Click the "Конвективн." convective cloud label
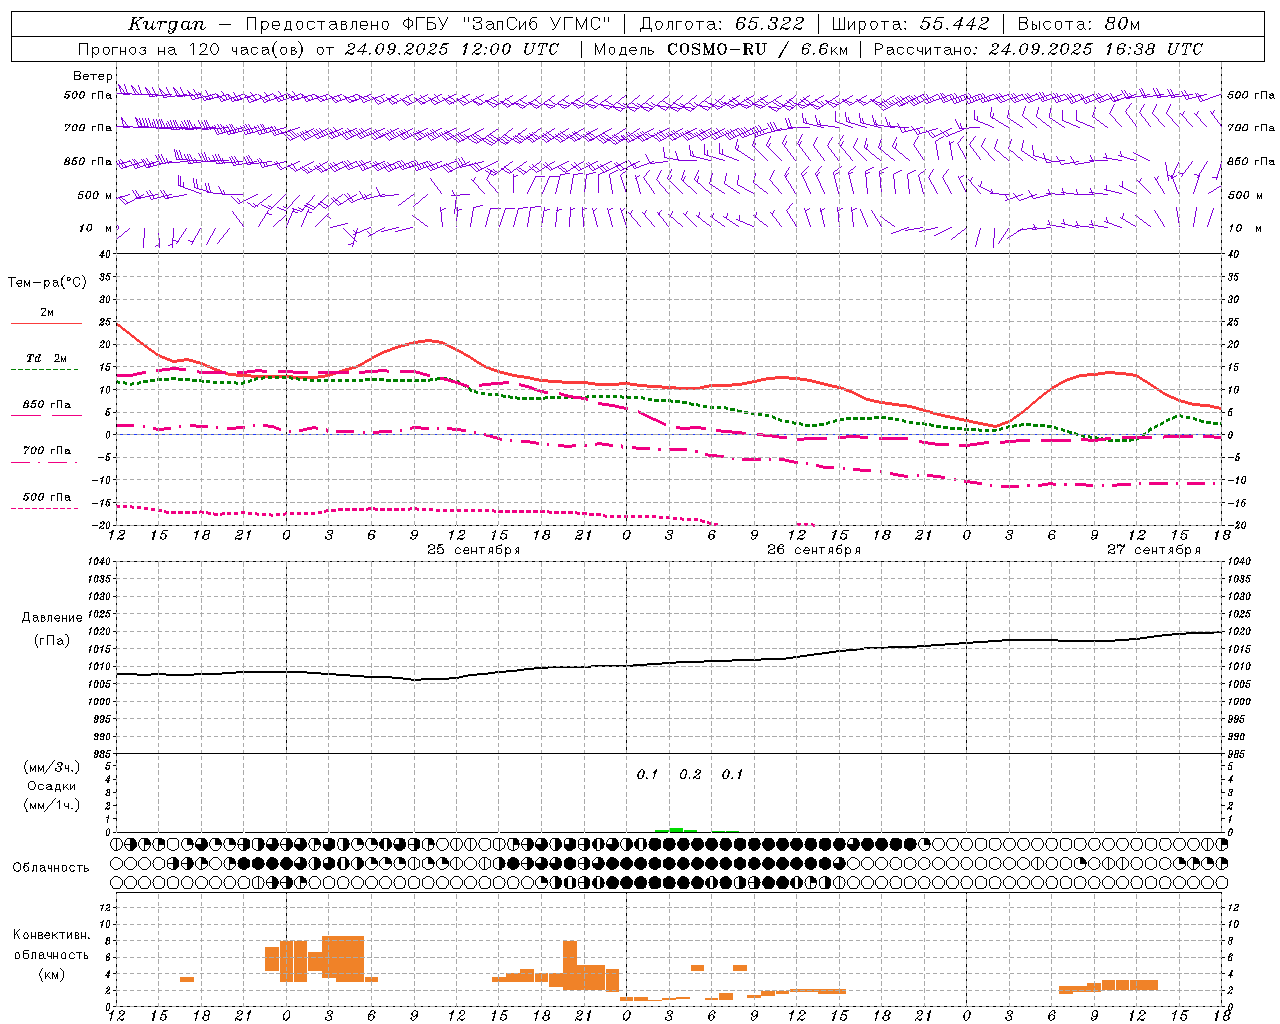1280x1024 pixels. (x=52, y=935)
